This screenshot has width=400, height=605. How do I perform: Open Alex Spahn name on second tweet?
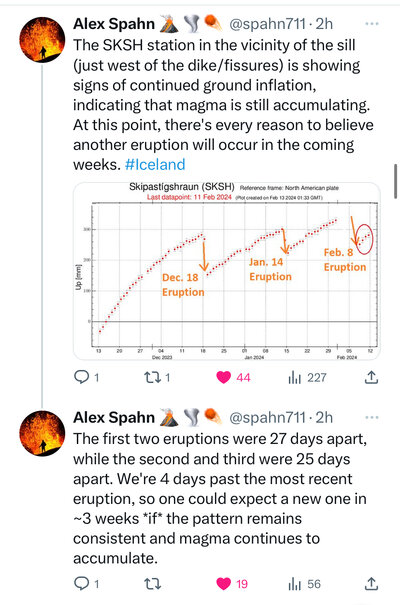click(114, 417)
